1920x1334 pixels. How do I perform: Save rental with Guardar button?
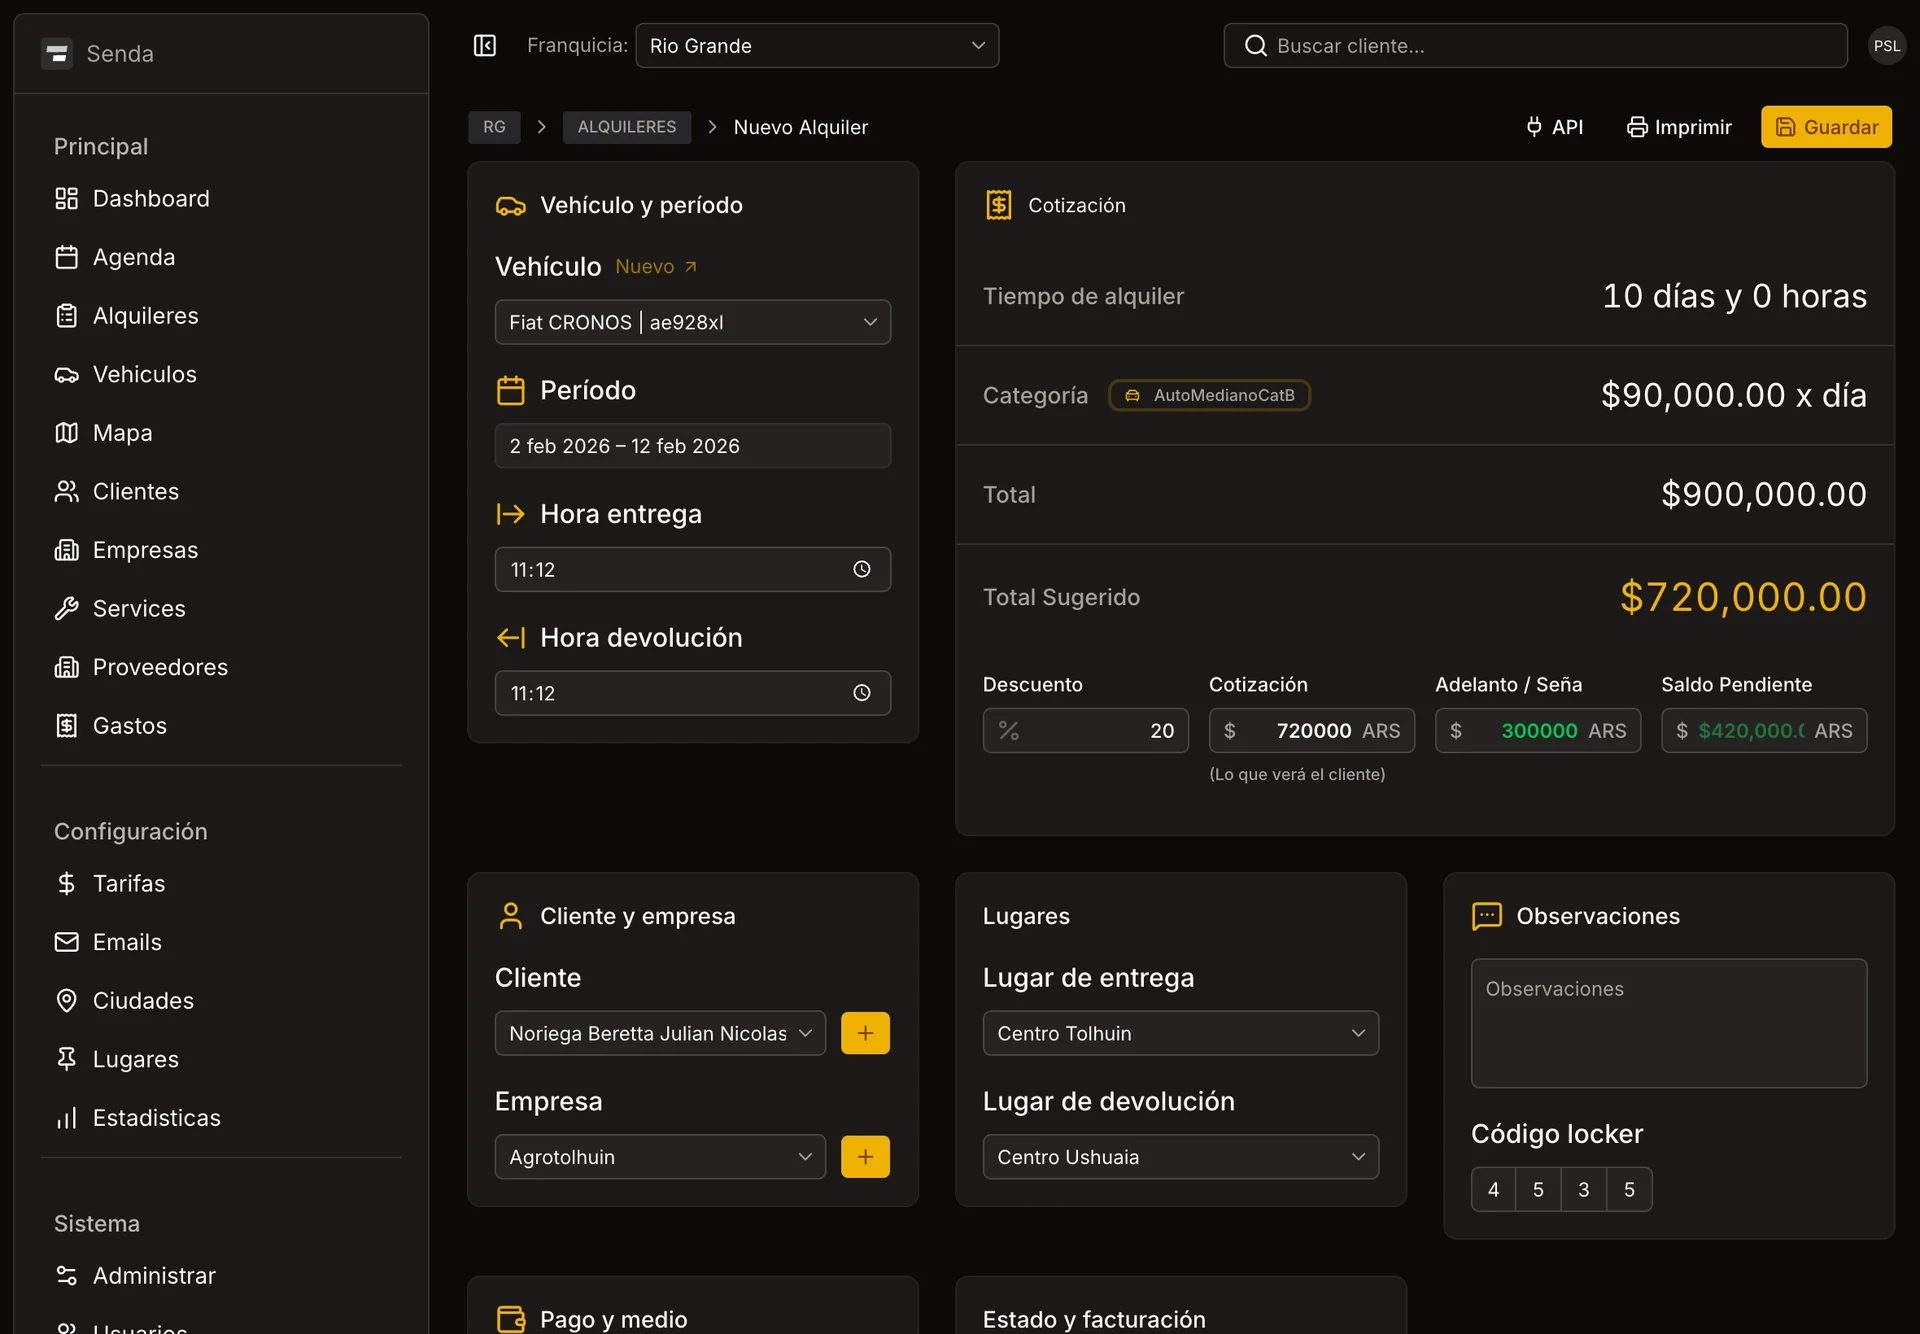[1825, 127]
